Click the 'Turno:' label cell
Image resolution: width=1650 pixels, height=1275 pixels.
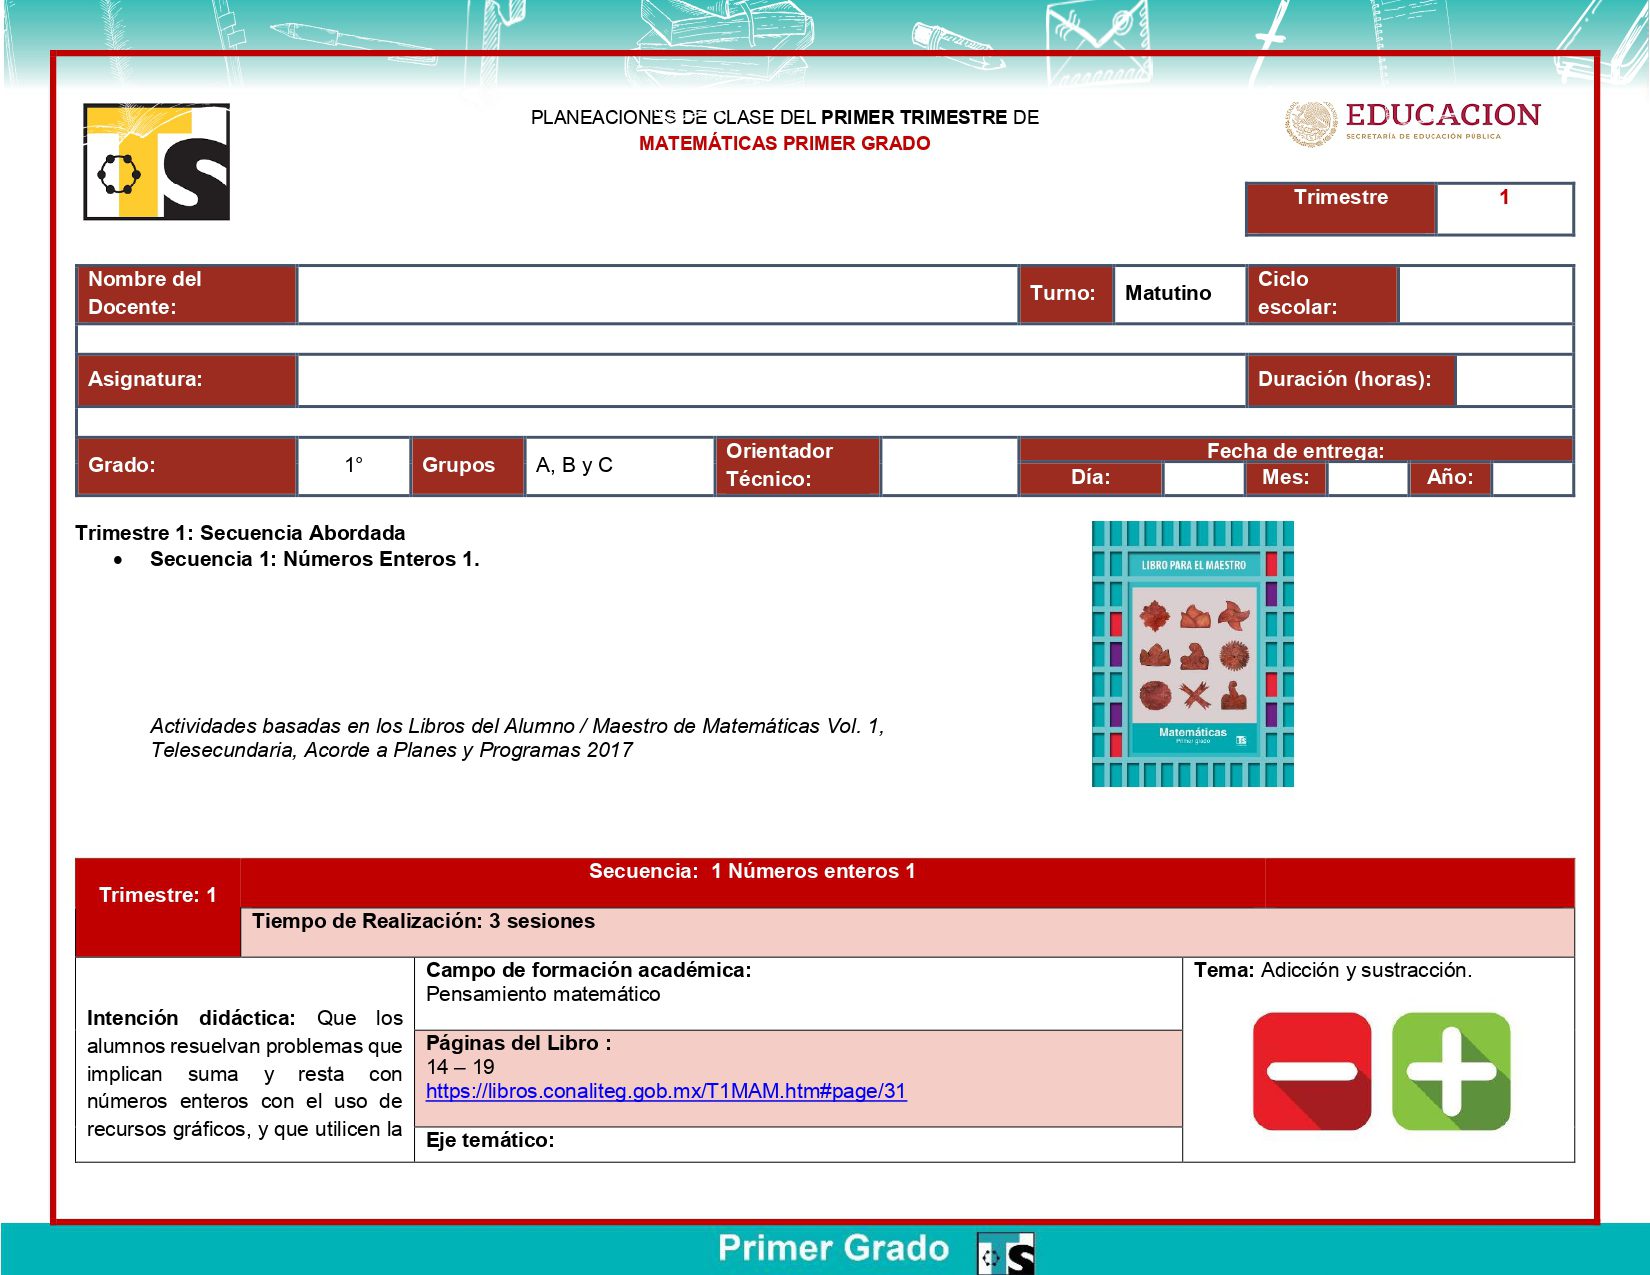click(x=1065, y=294)
